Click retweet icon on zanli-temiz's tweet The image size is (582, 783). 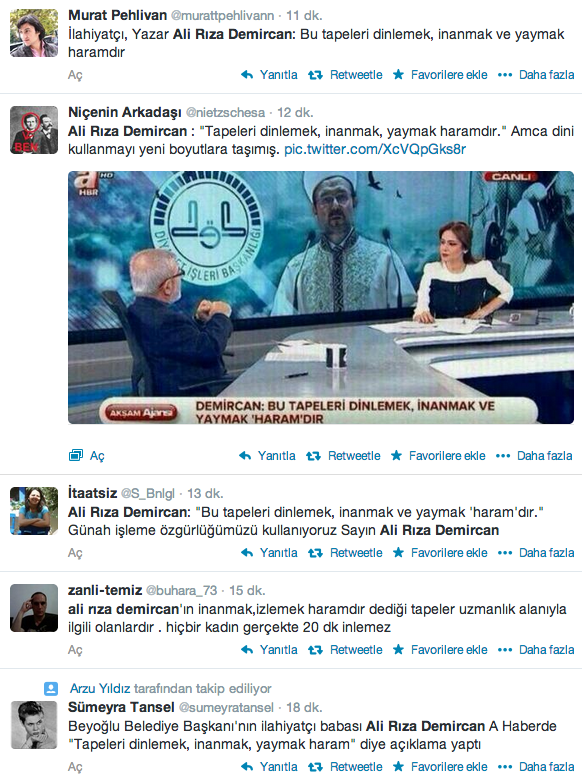pyautogui.click(x=315, y=650)
